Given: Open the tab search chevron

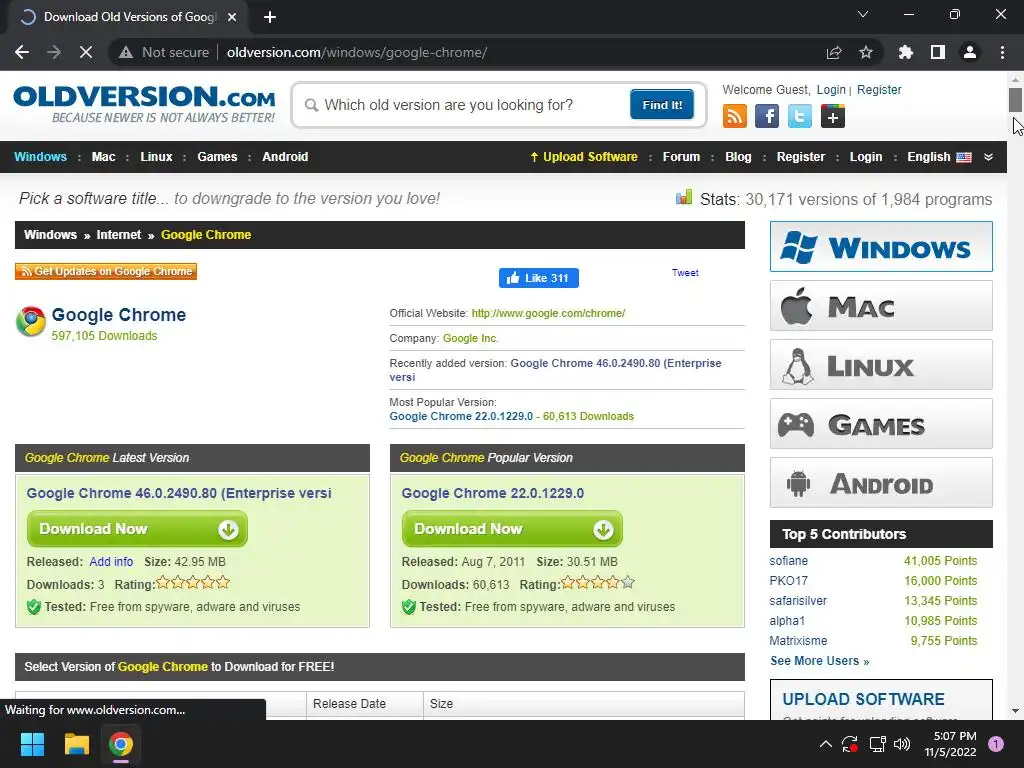Looking at the screenshot, I should [863, 14].
